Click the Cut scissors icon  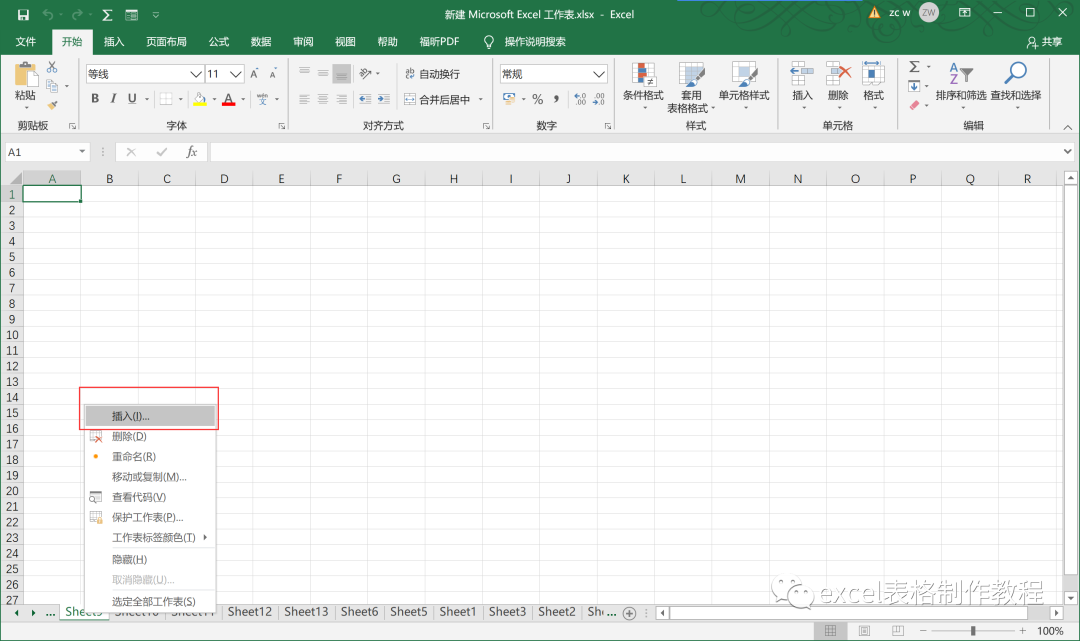(x=52, y=67)
